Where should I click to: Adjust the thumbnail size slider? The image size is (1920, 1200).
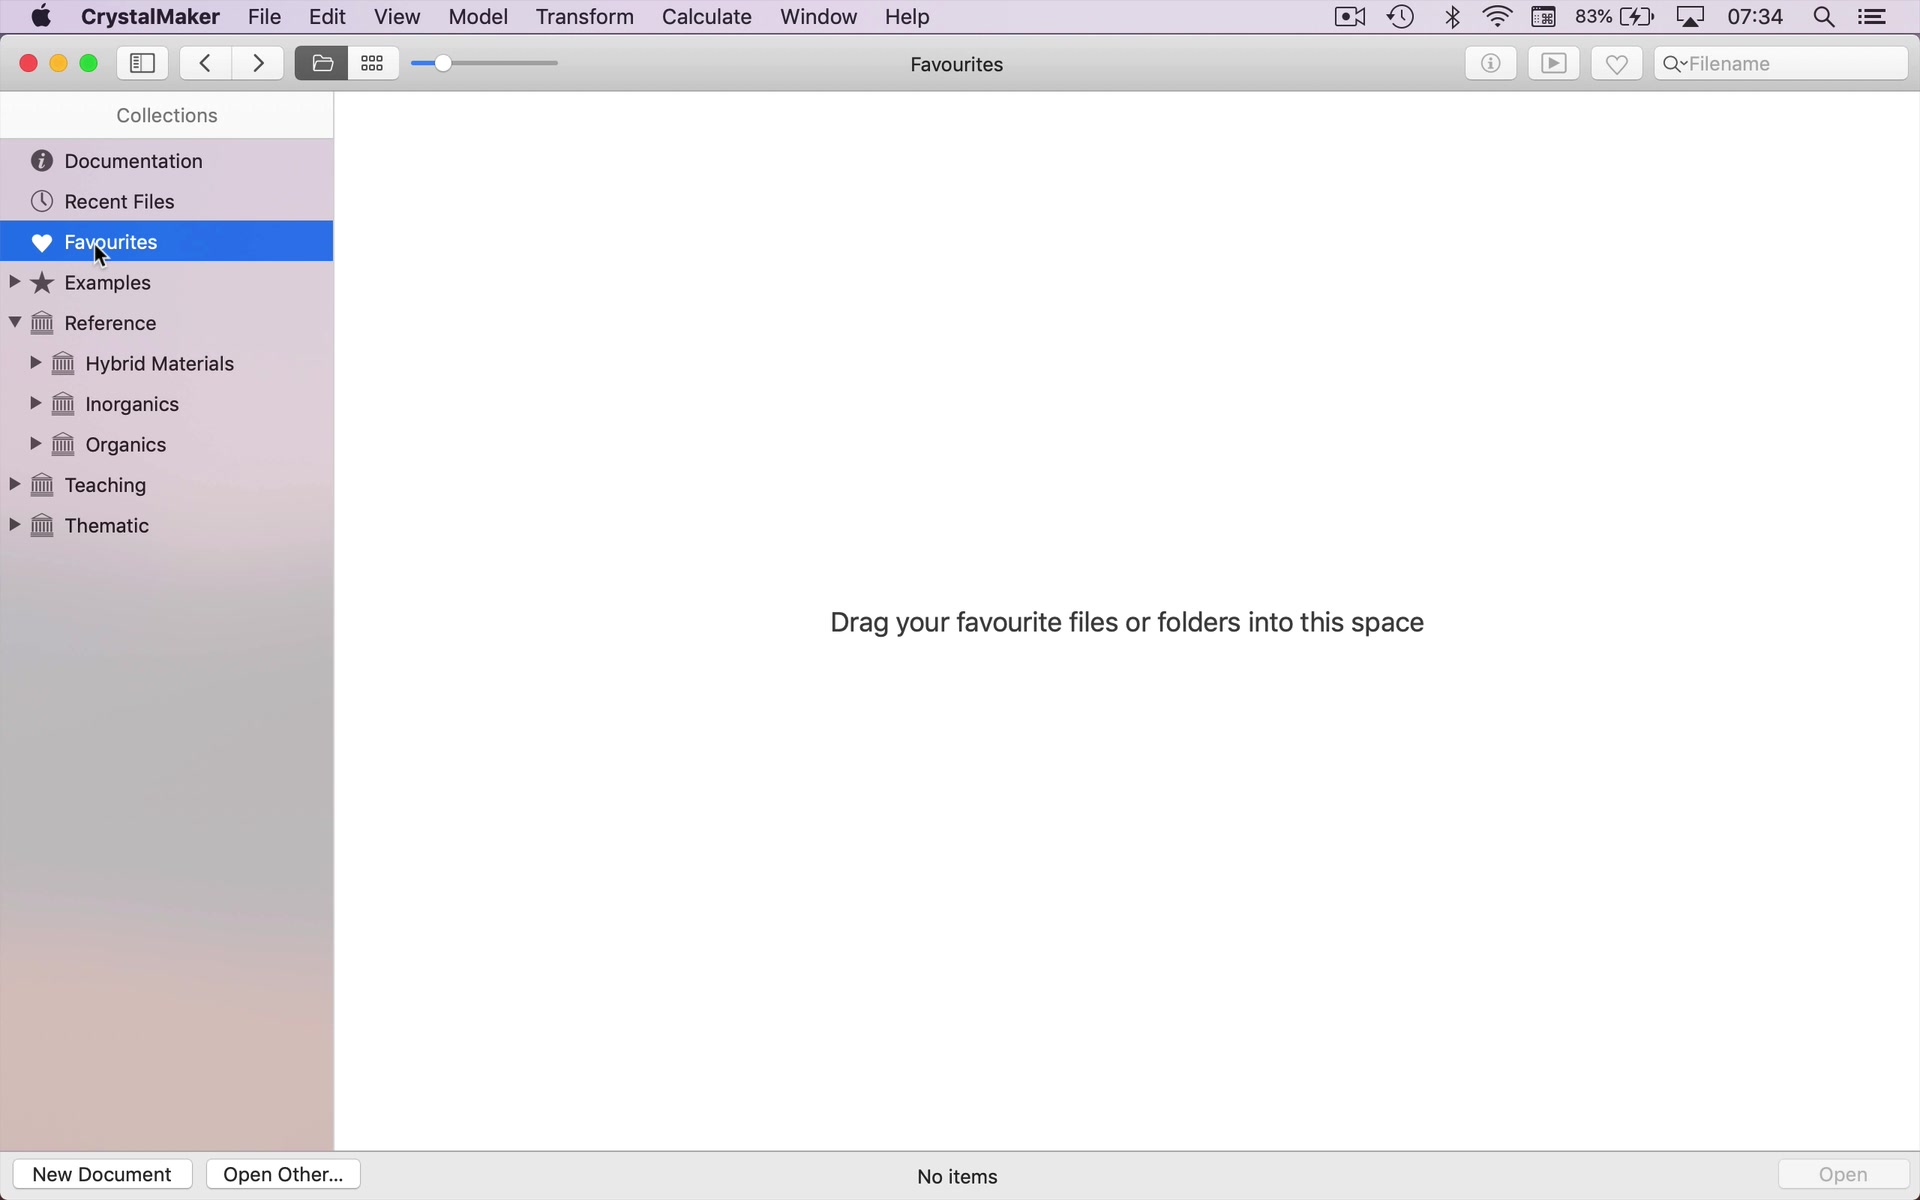444,64
